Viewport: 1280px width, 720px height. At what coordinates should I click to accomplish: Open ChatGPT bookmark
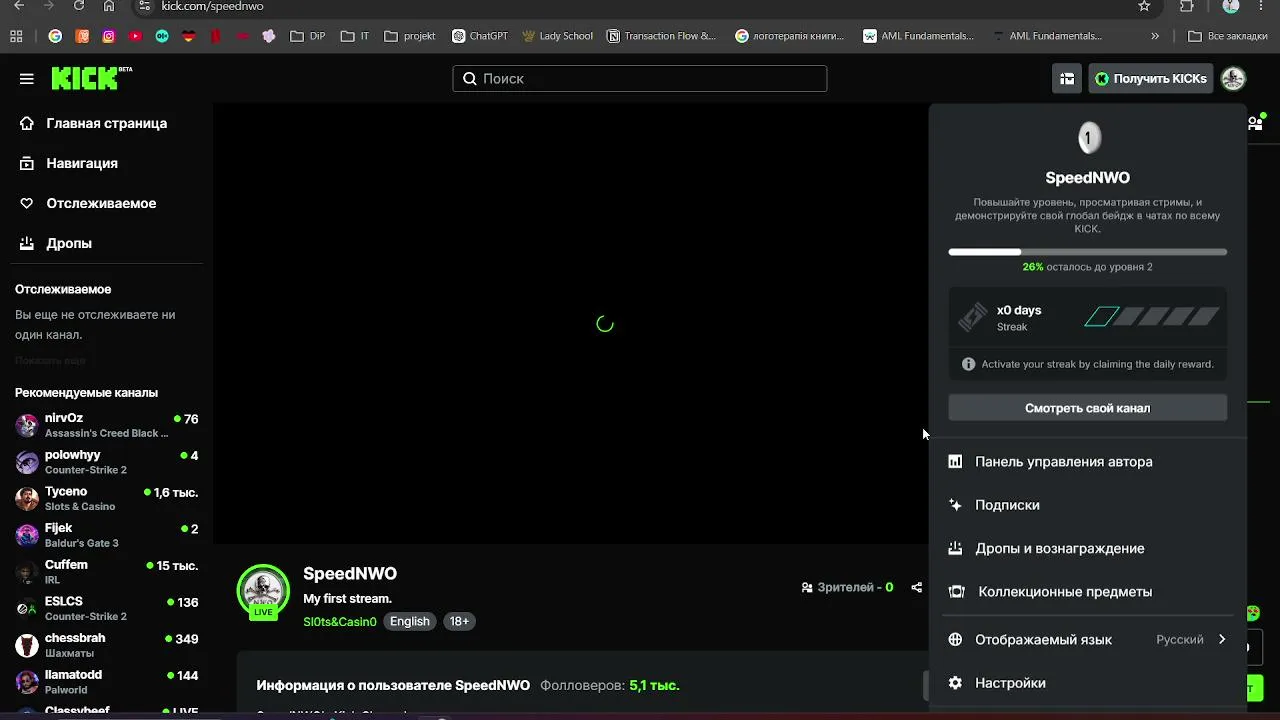click(480, 36)
